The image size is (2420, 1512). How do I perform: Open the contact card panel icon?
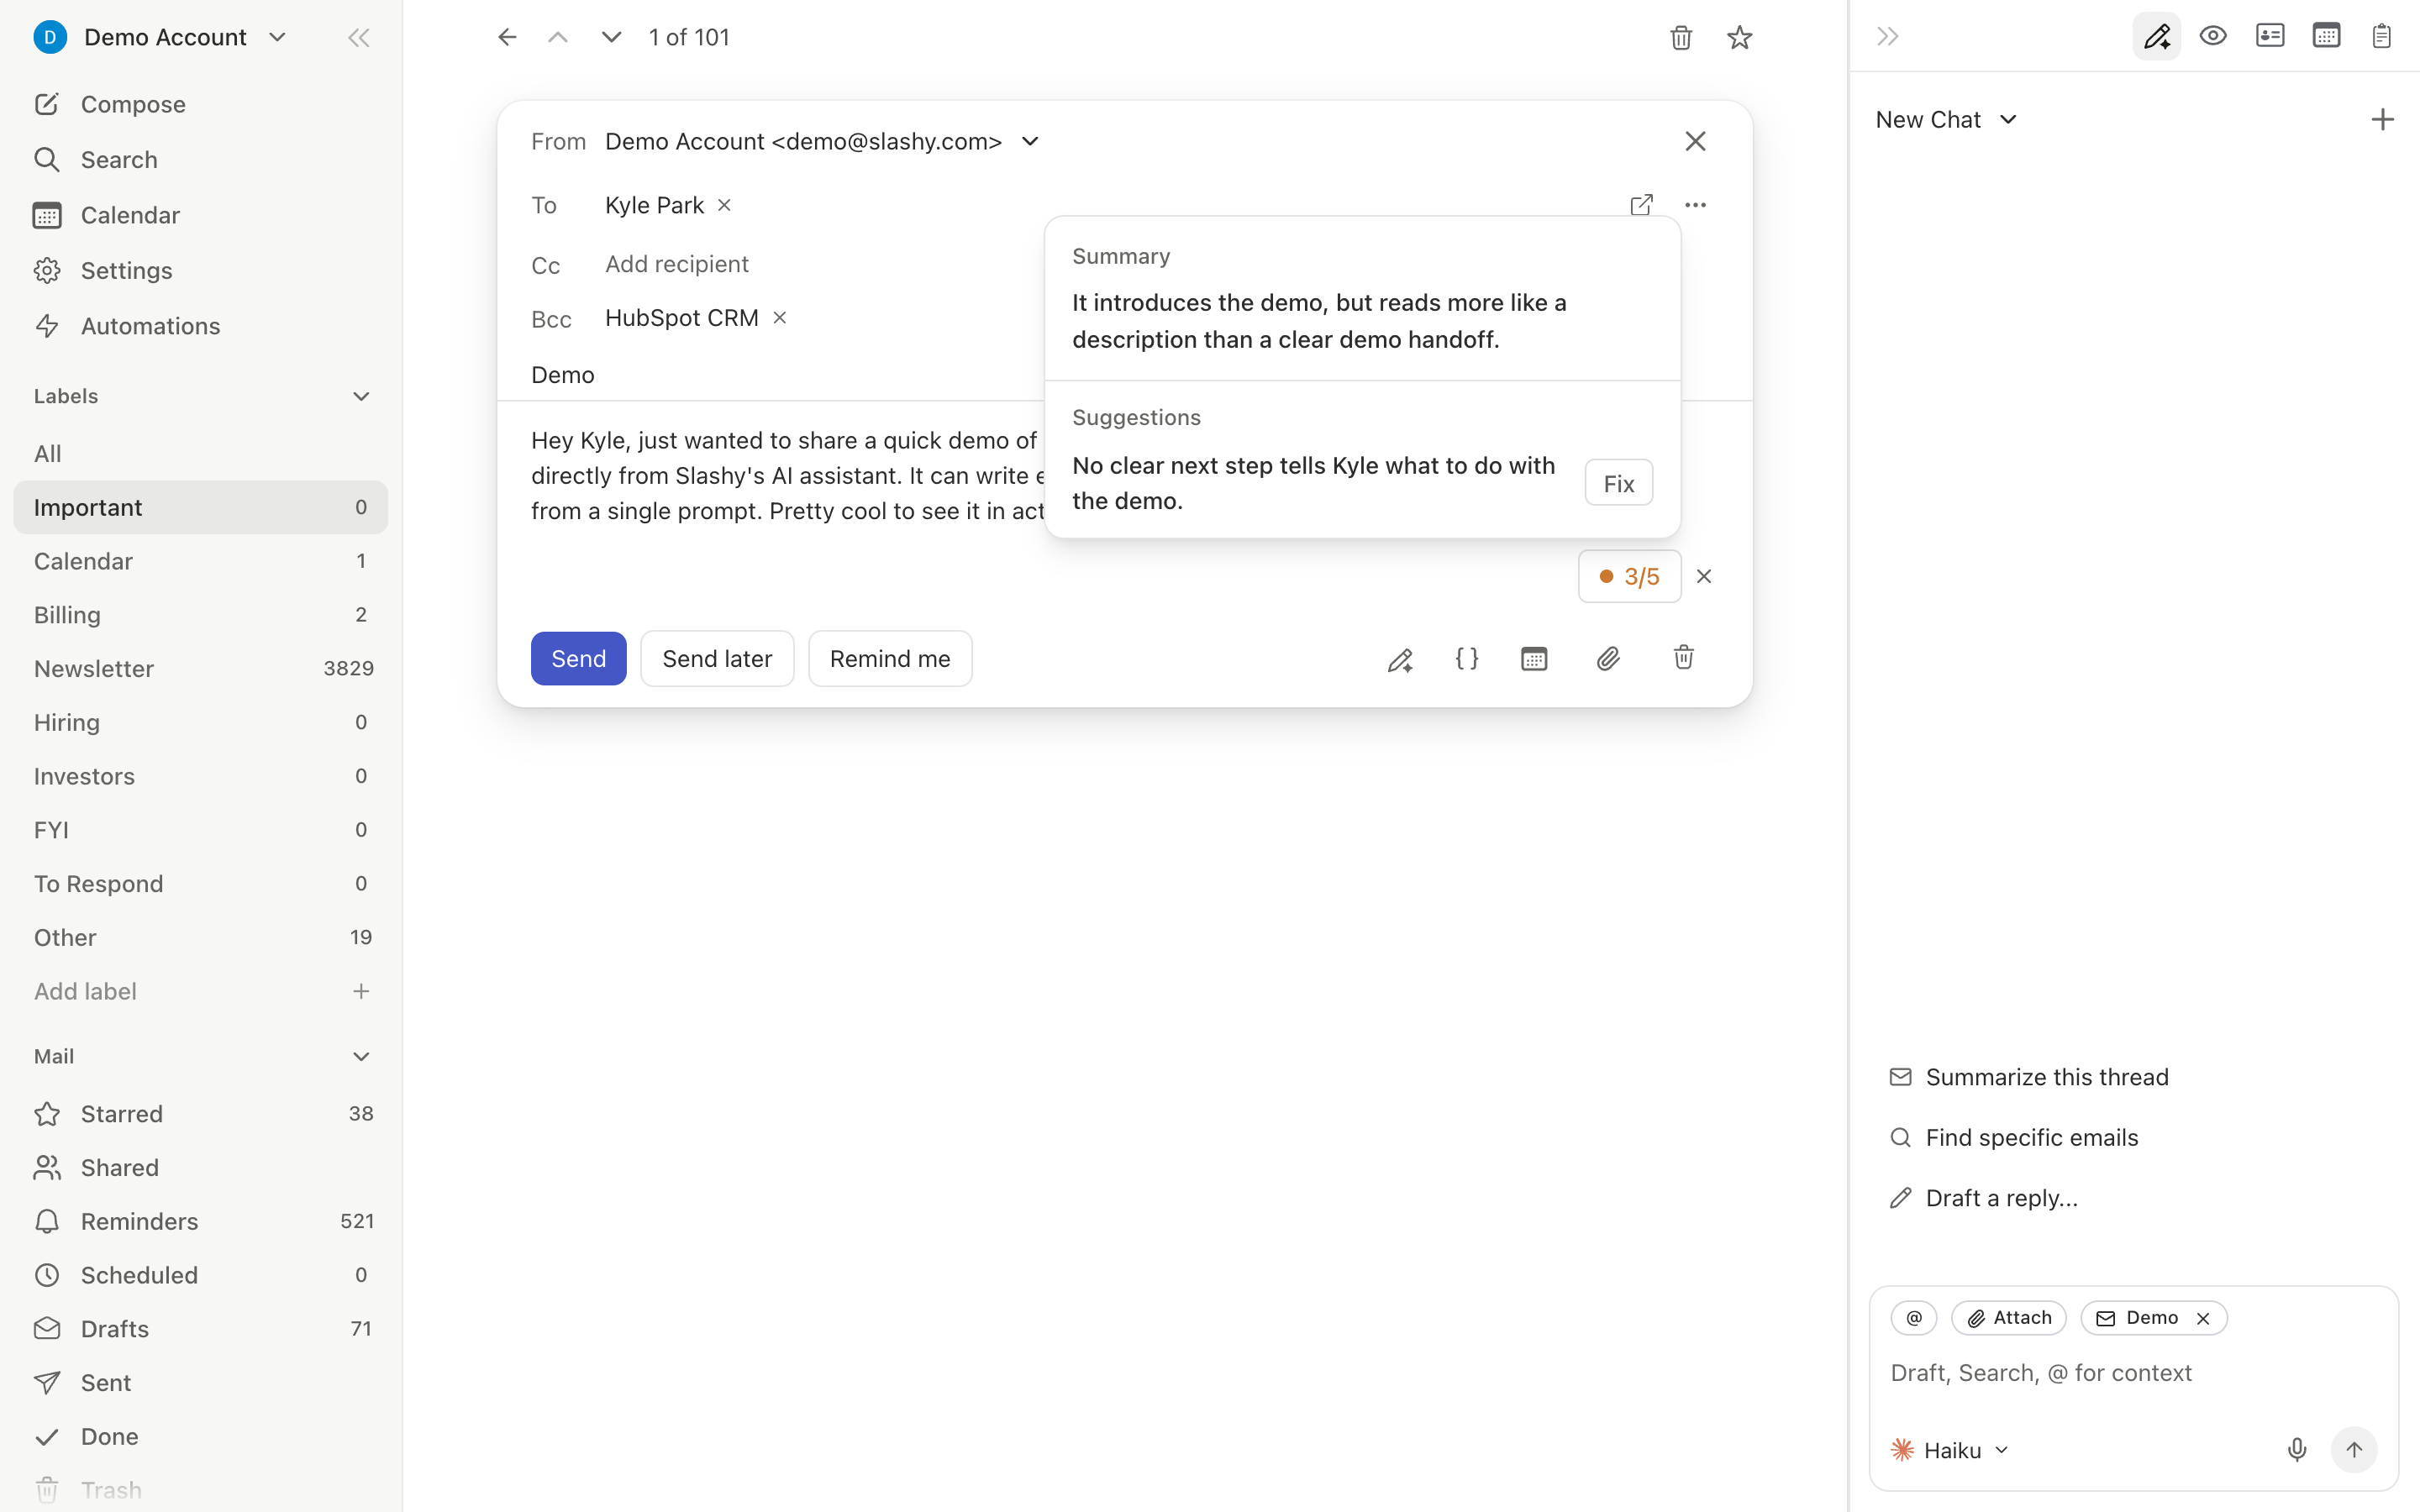[2270, 37]
